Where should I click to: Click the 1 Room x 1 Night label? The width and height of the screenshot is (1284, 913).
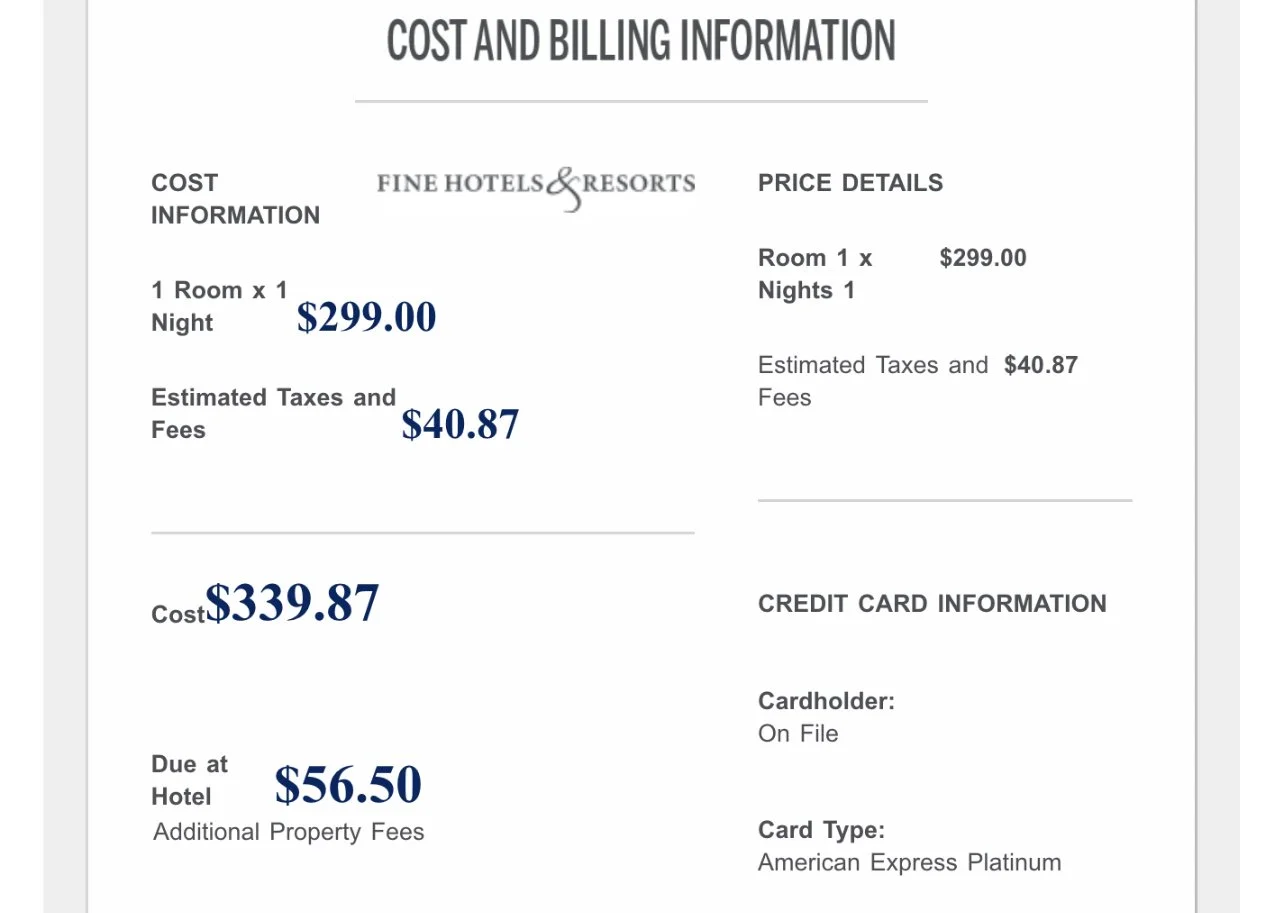(x=219, y=307)
